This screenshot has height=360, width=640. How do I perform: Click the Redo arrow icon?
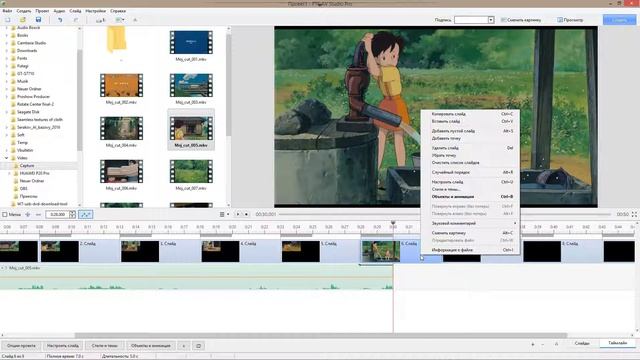pos(76,20)
